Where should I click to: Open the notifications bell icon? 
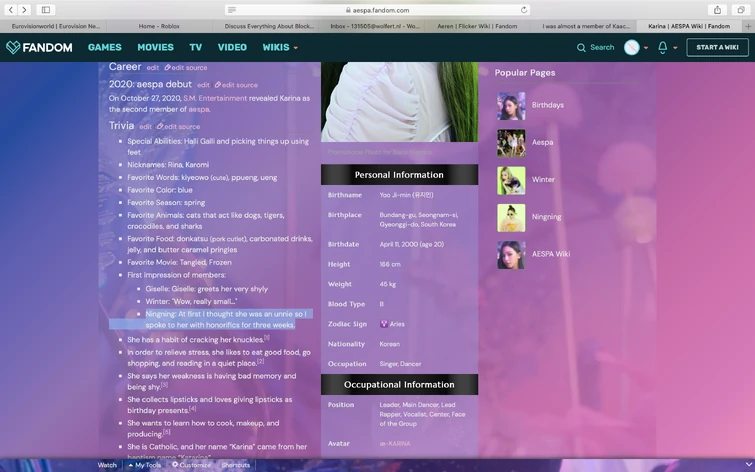663,47
